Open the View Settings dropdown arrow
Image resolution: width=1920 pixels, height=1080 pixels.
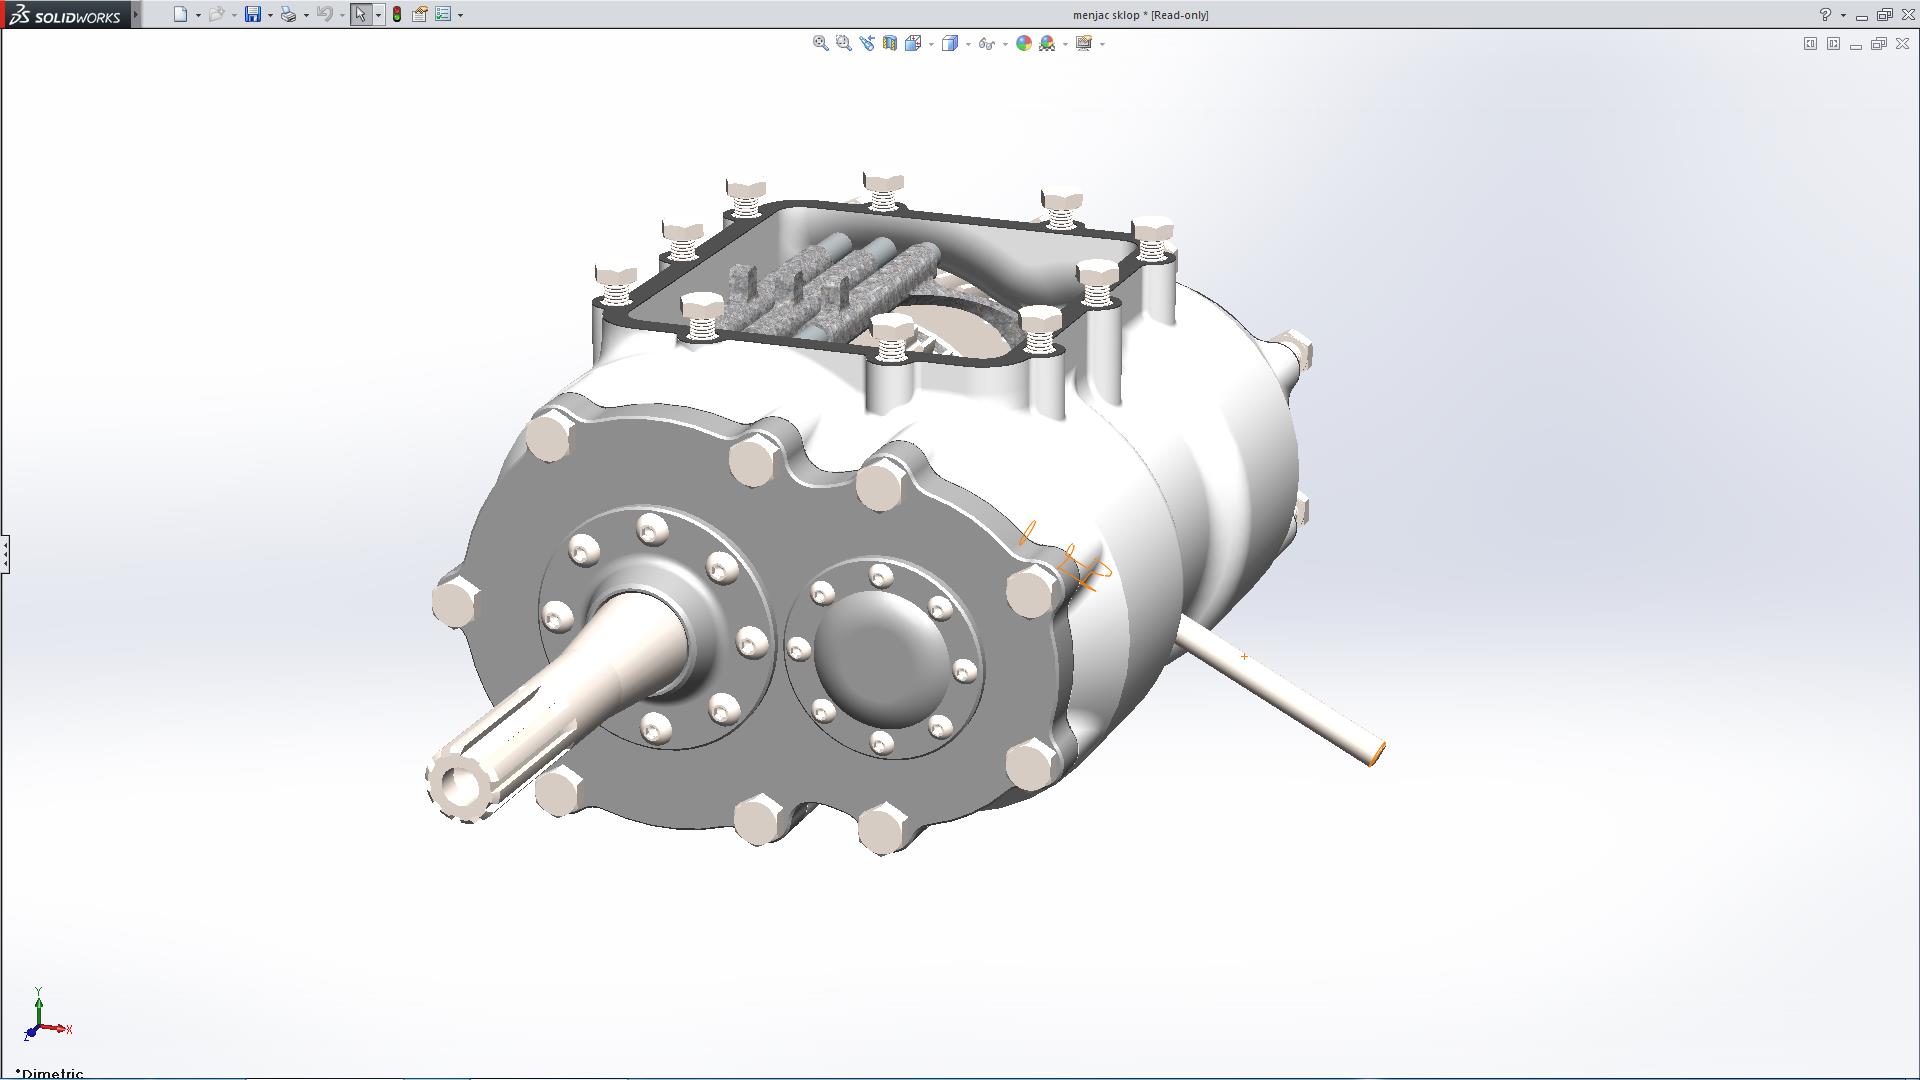[1102, 44]
